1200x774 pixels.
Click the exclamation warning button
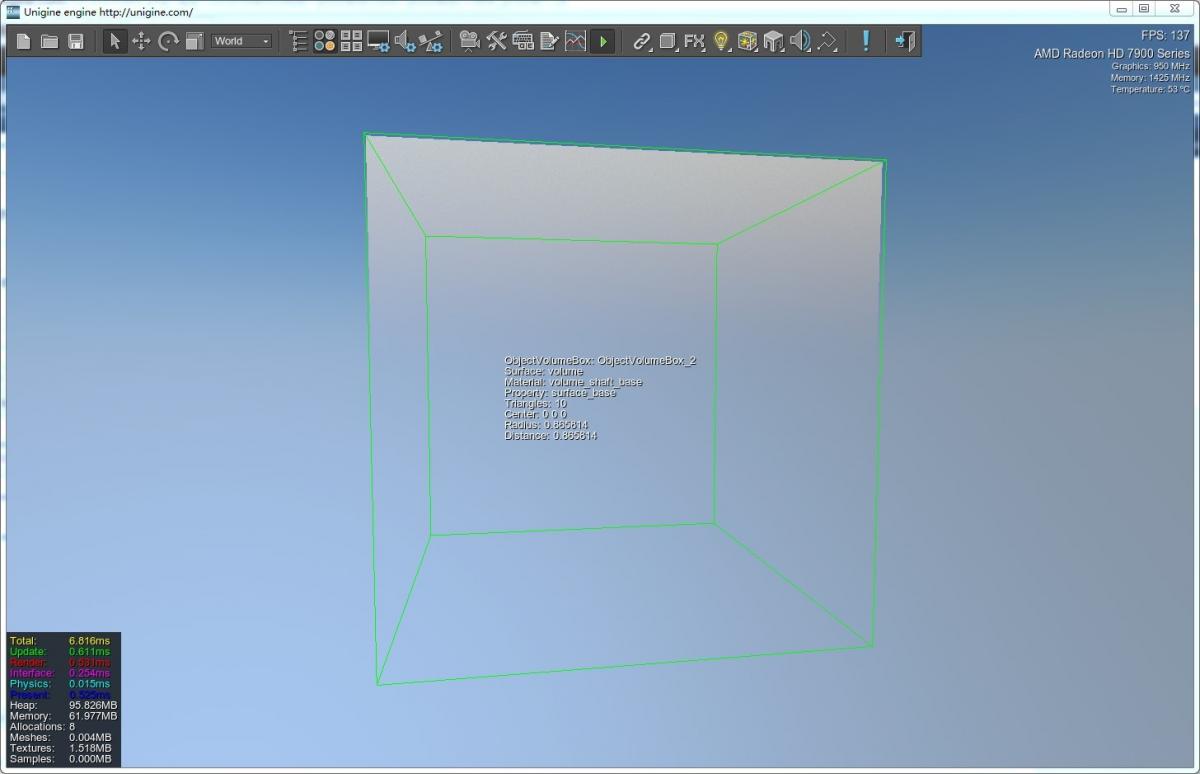point(866,41)
